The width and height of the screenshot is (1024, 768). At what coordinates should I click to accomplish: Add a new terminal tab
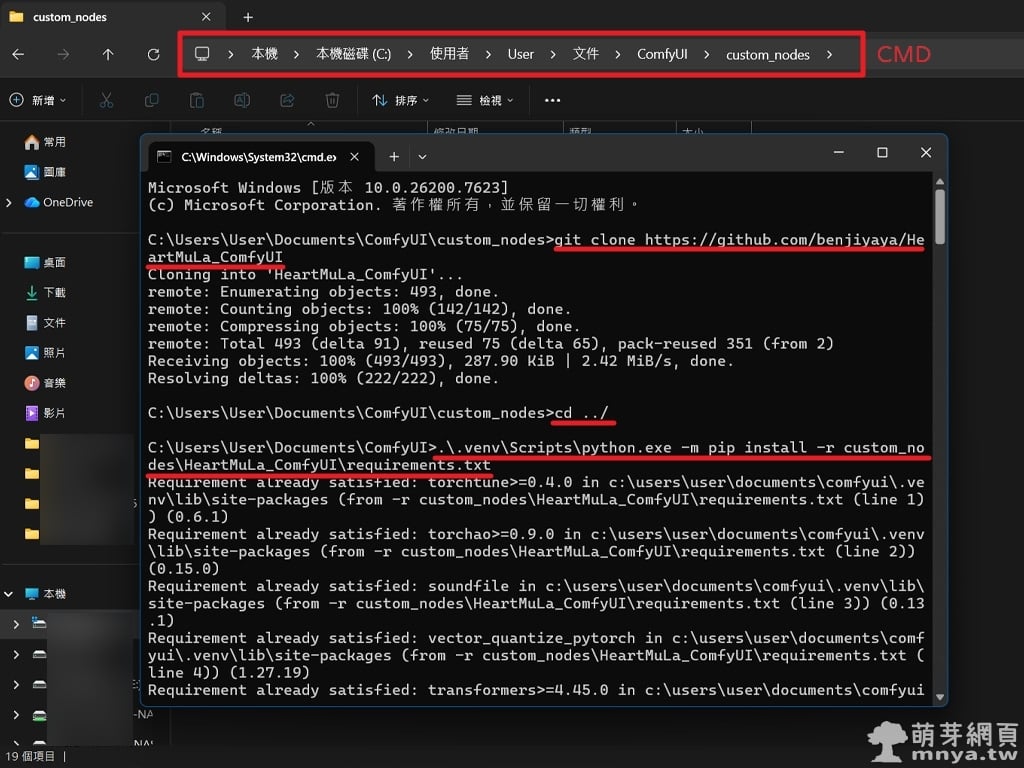tap(394, 157)
